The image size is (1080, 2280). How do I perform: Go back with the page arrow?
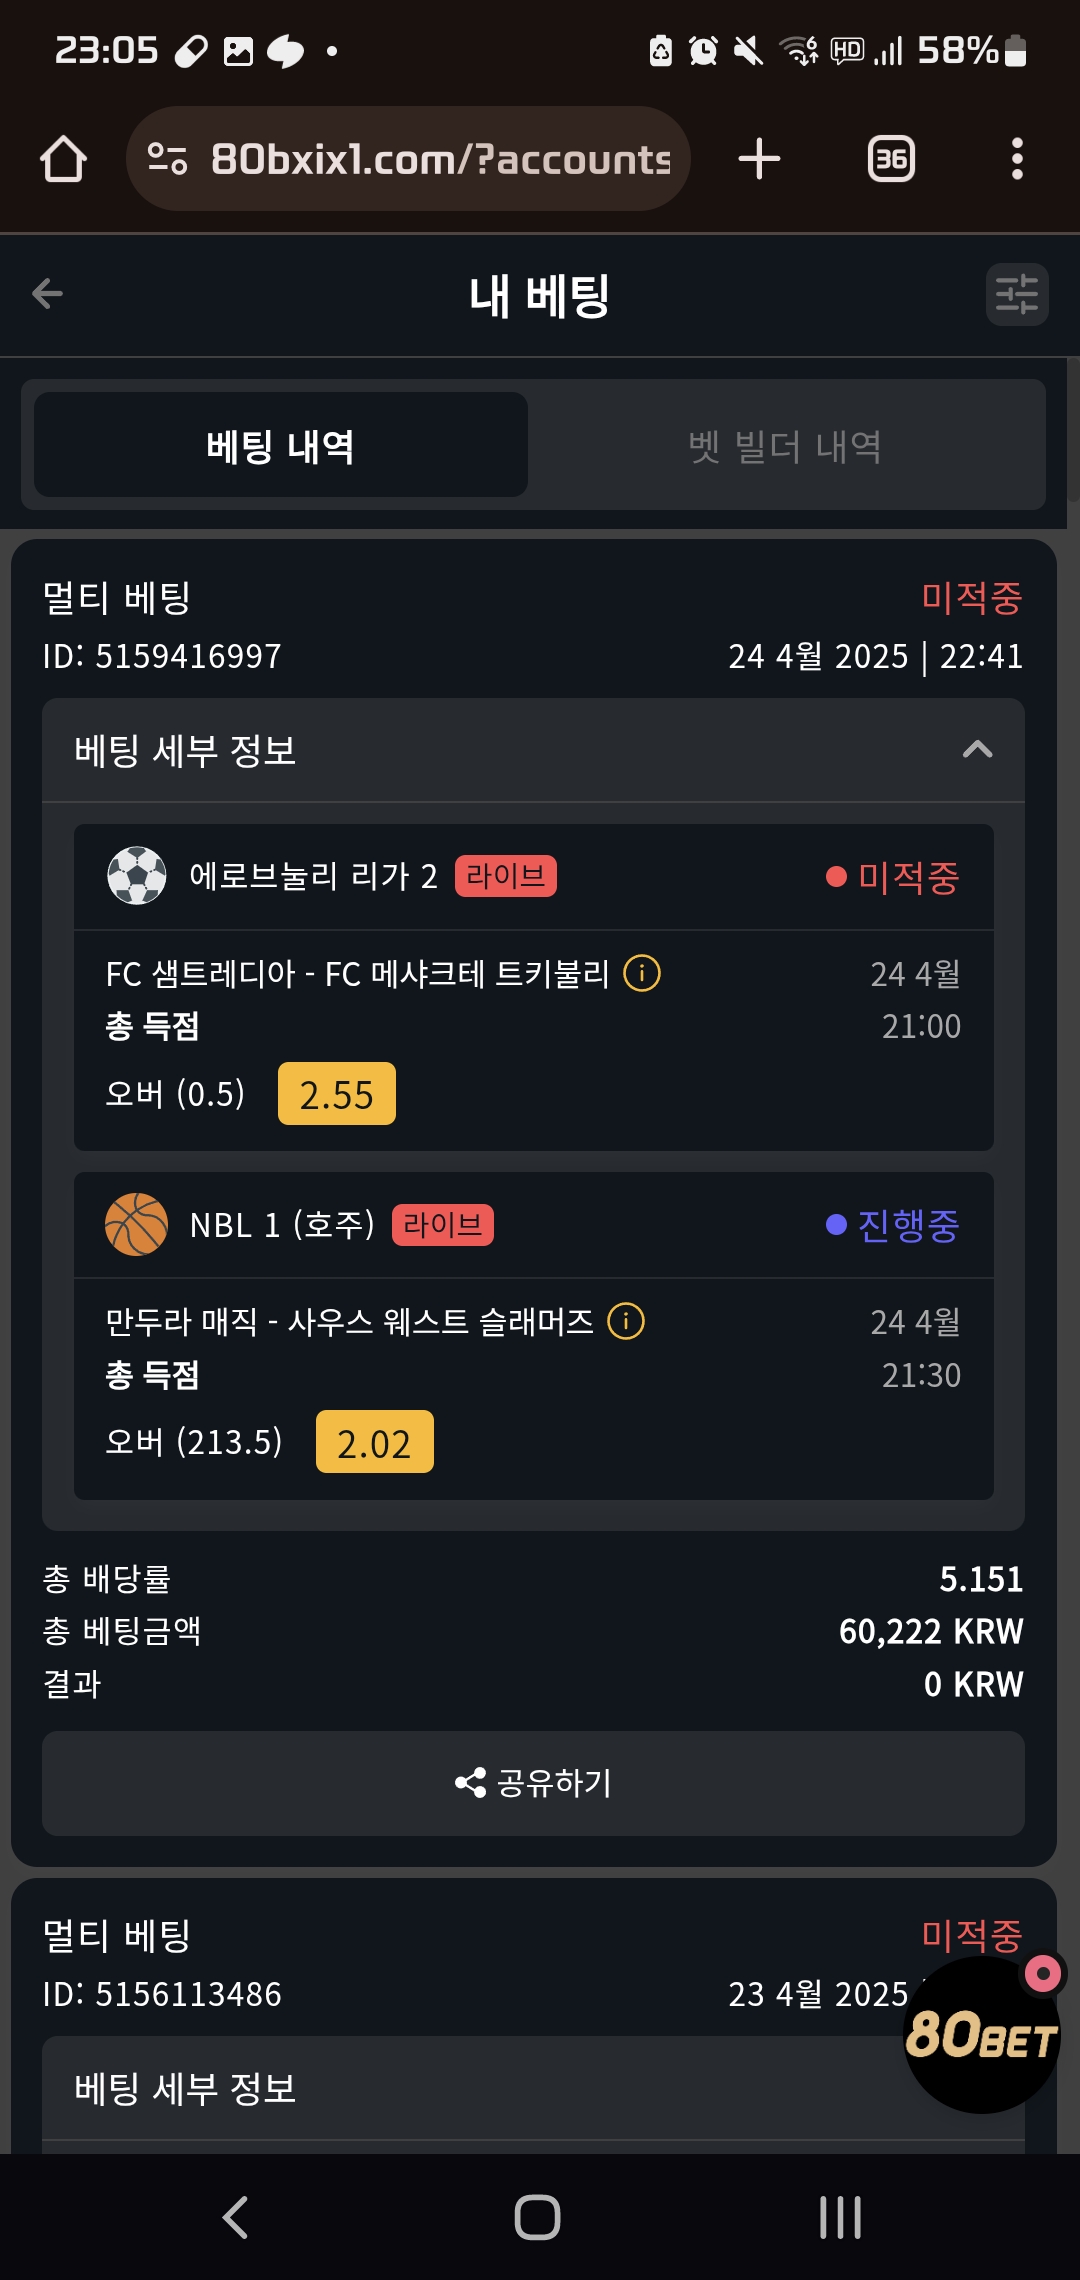pos(48,294)
